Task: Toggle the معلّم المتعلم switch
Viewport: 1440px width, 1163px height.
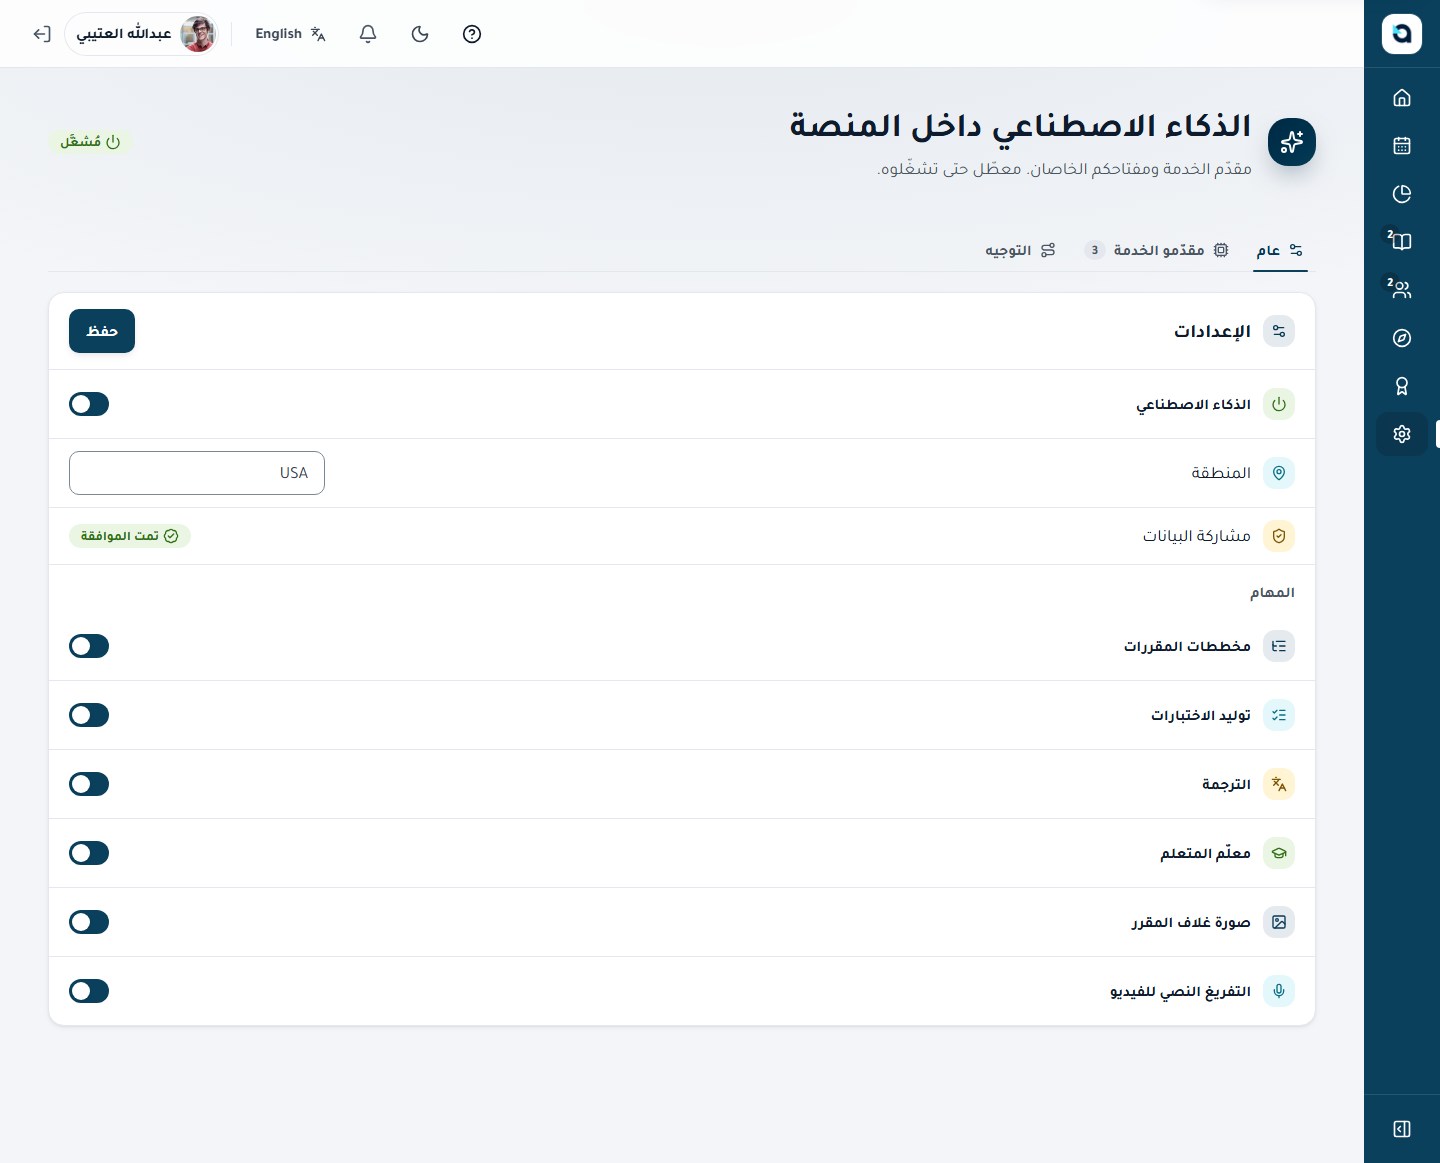Action: 89,853
